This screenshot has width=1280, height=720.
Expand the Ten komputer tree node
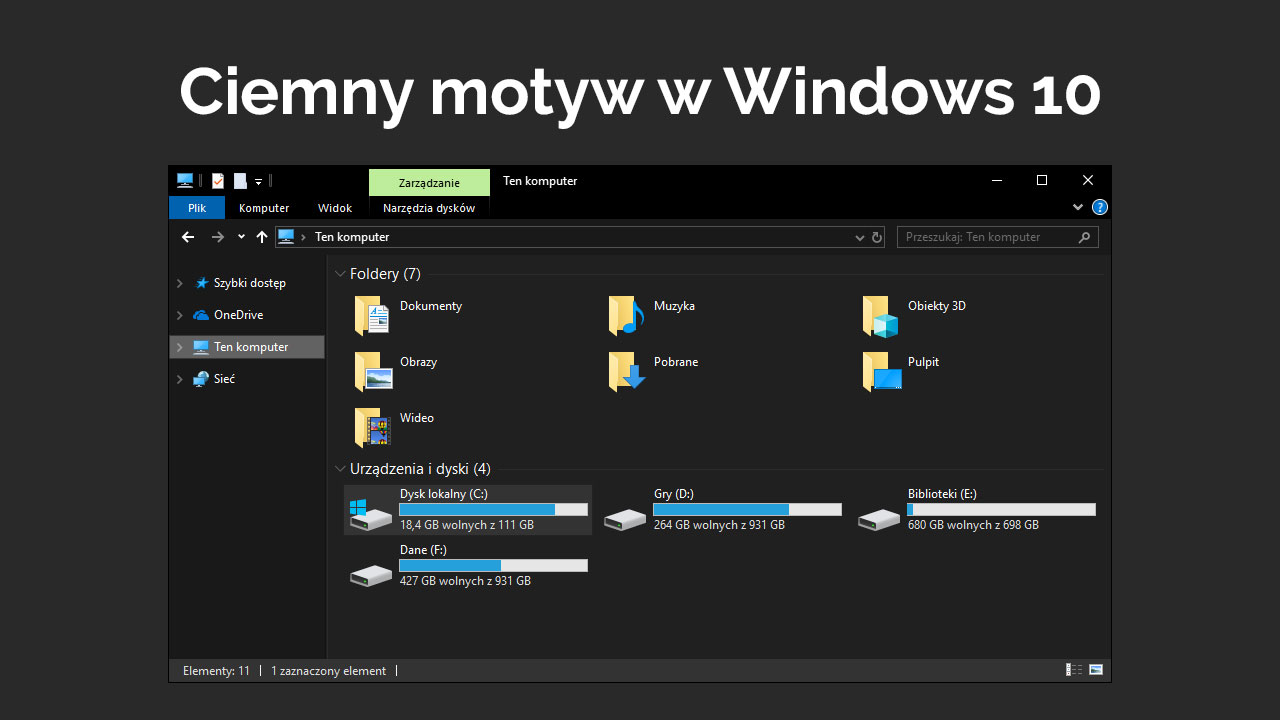[180, 347]
